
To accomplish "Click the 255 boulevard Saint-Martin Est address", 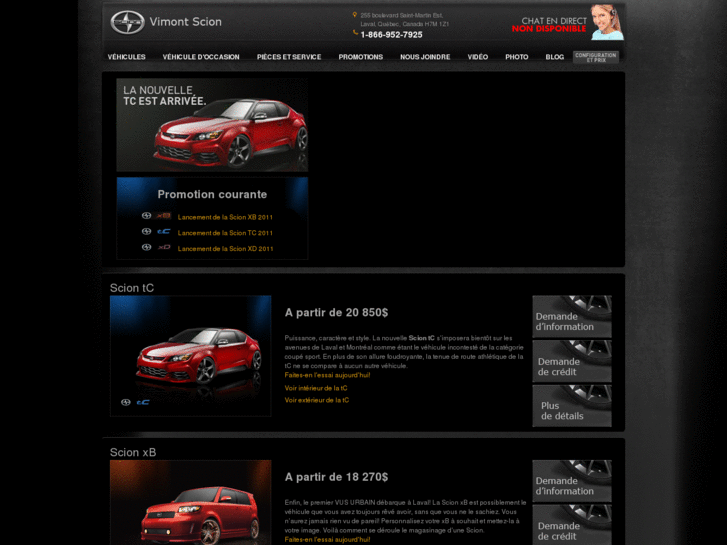I will point(404,19).
